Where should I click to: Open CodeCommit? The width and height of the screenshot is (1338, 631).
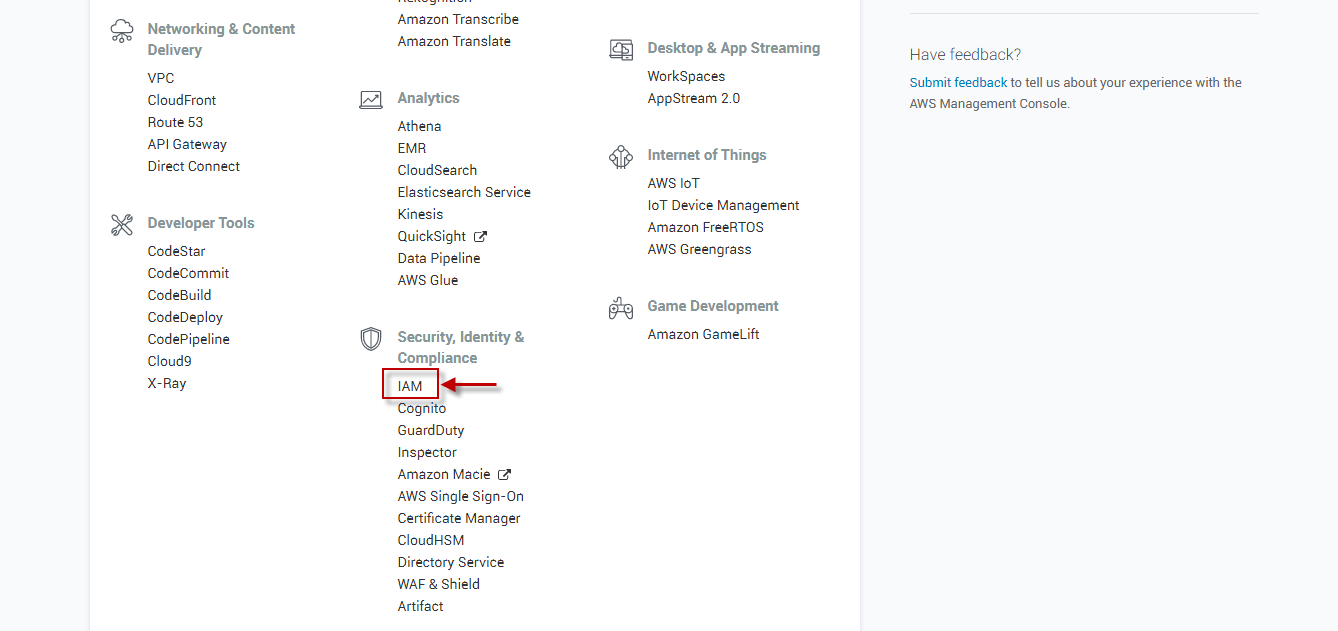(x=188, y=273)
